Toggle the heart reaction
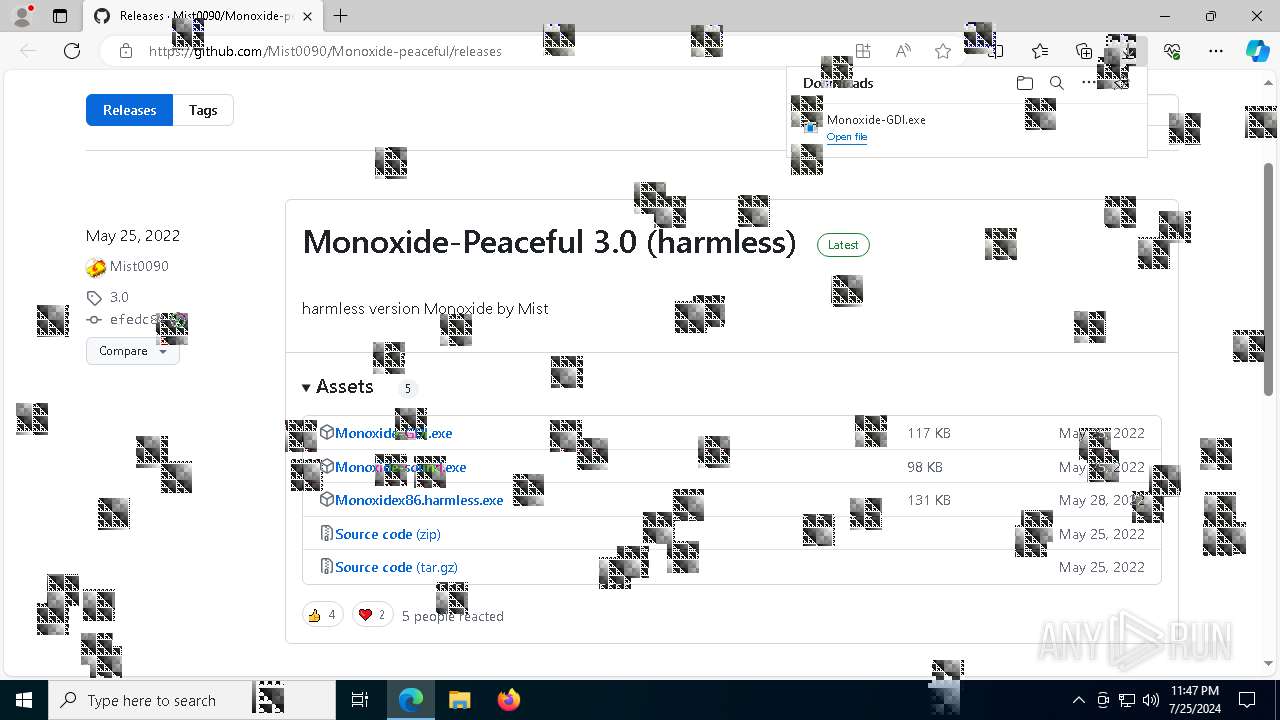The width and height of the screenshot is (1280, 720). click(372, 615)
